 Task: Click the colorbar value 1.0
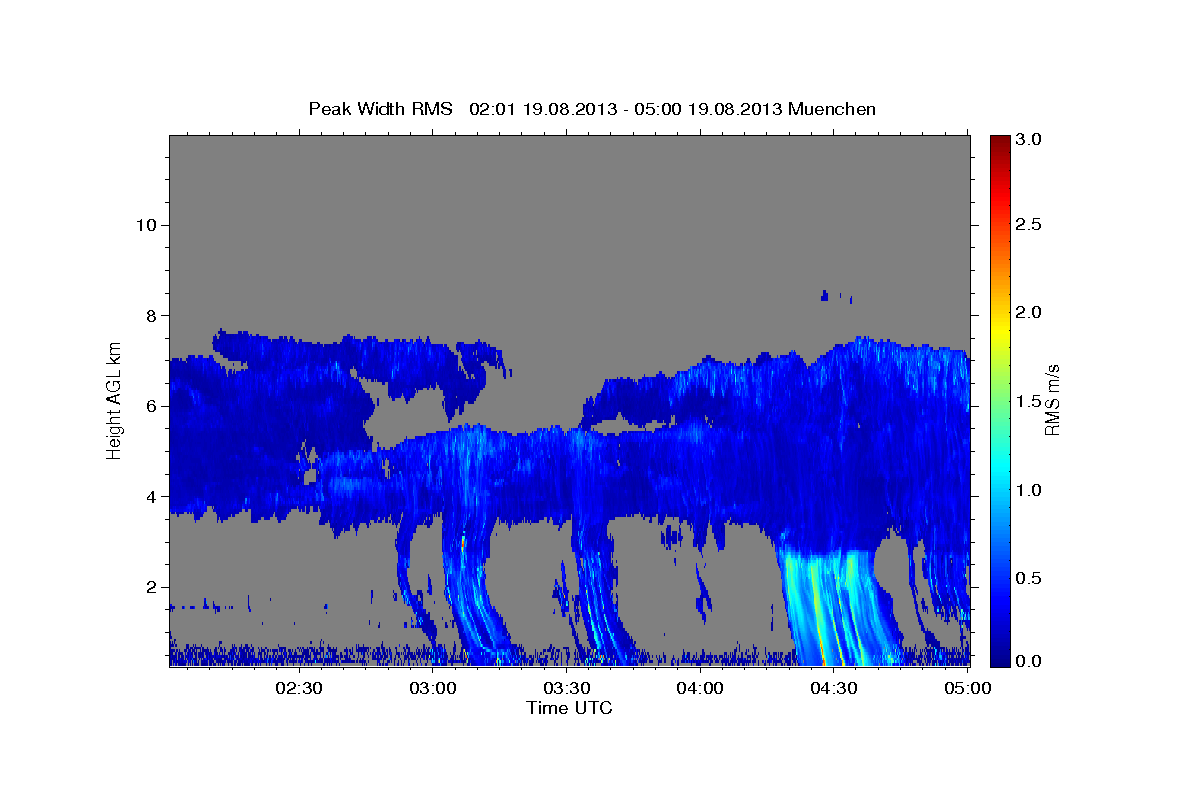pos(1030,490)
